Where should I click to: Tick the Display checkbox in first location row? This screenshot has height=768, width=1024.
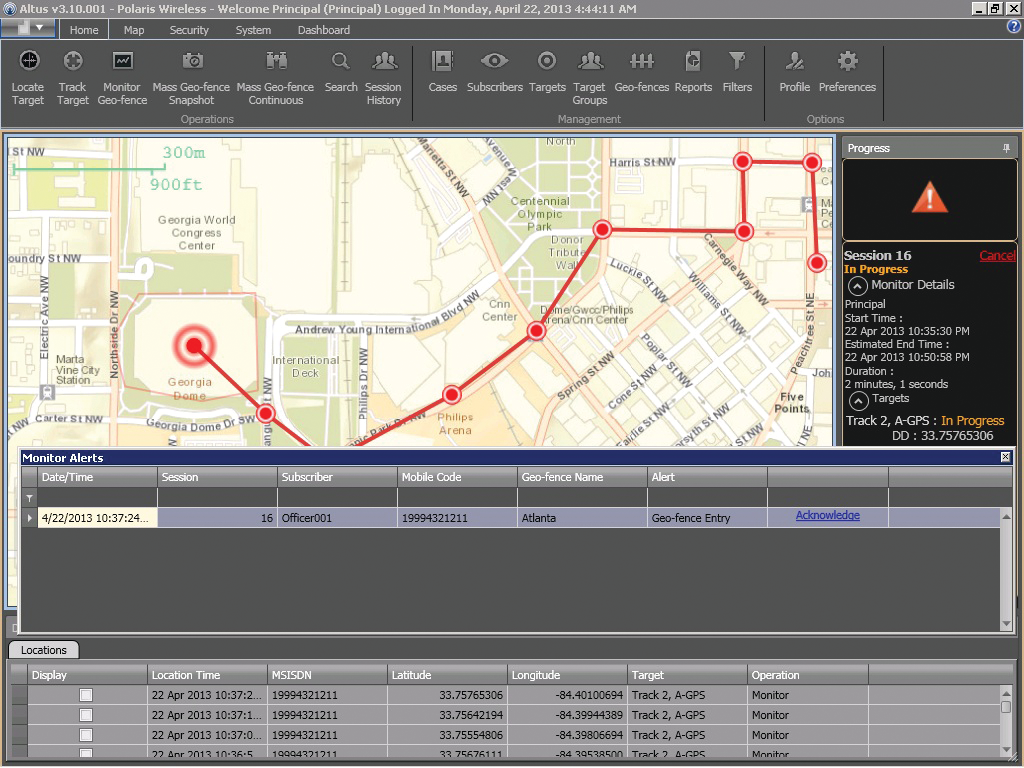pyautogui.click(x=86, y=695)
